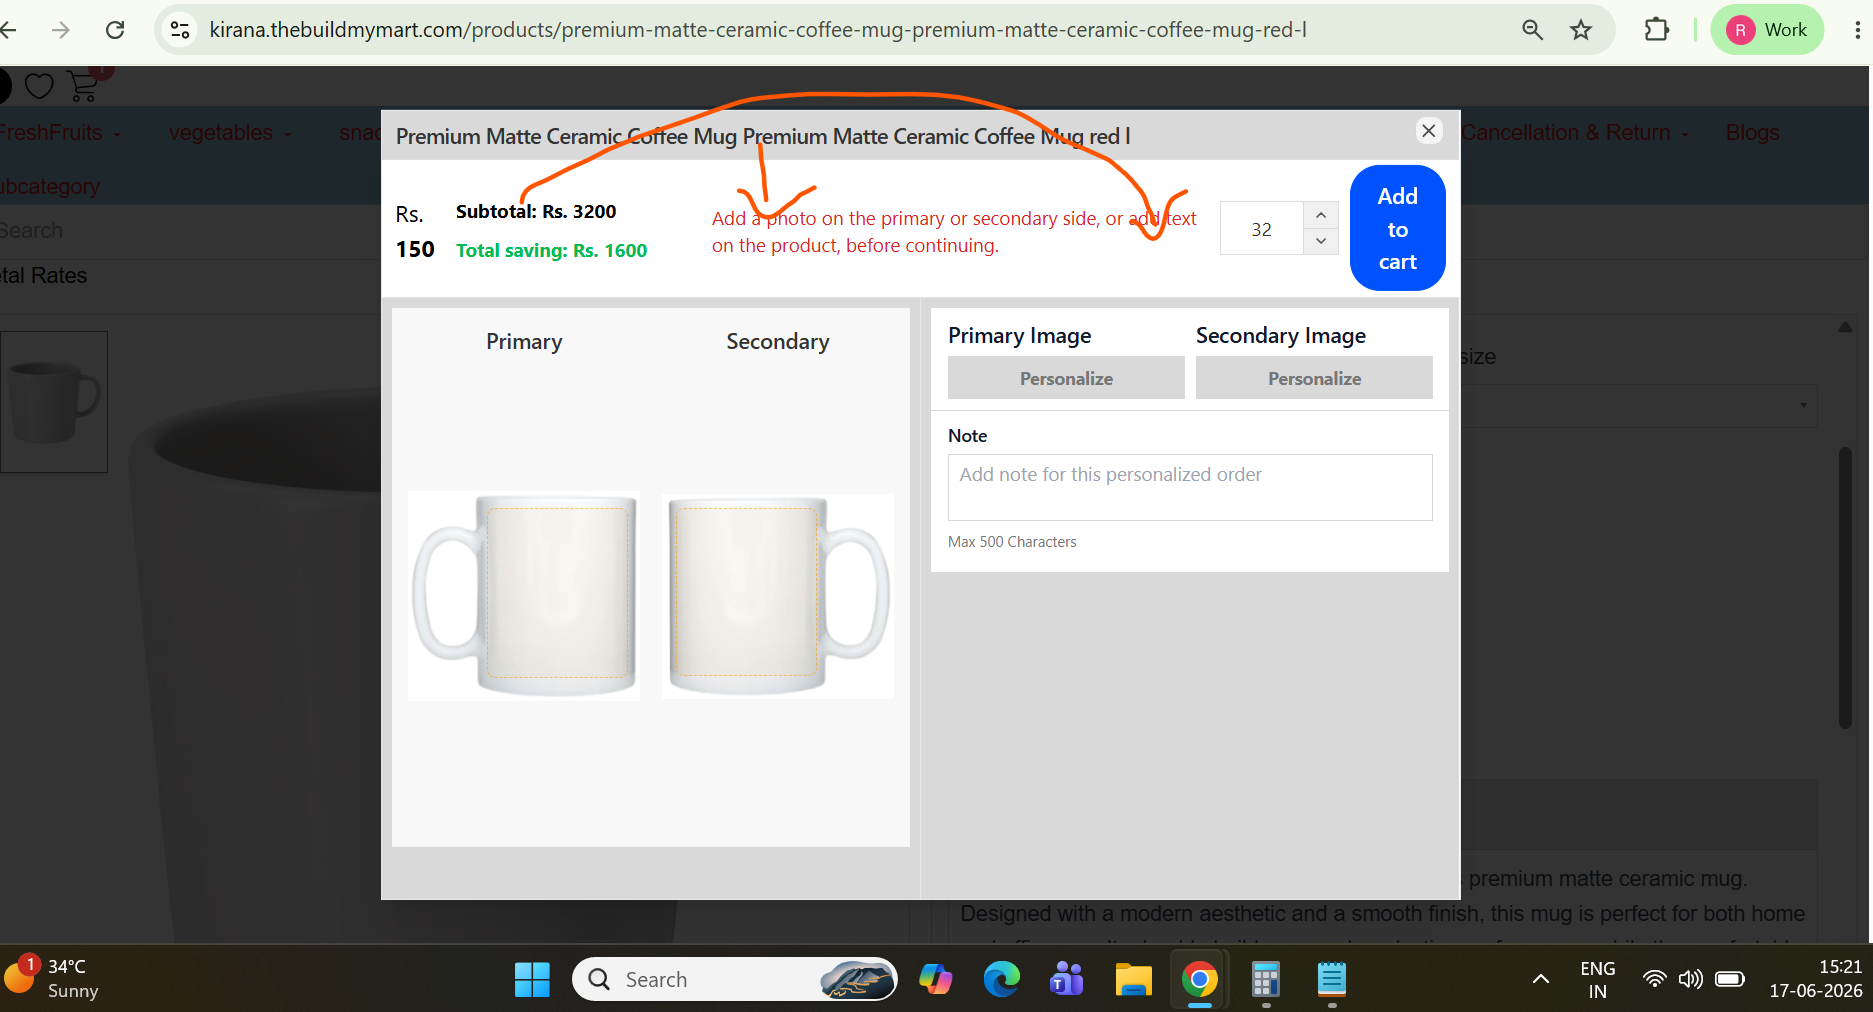This screenshot has width=1873, height=1012.
Task: Switch to Google Chrome in taskbar
Action: [1200, 980]
